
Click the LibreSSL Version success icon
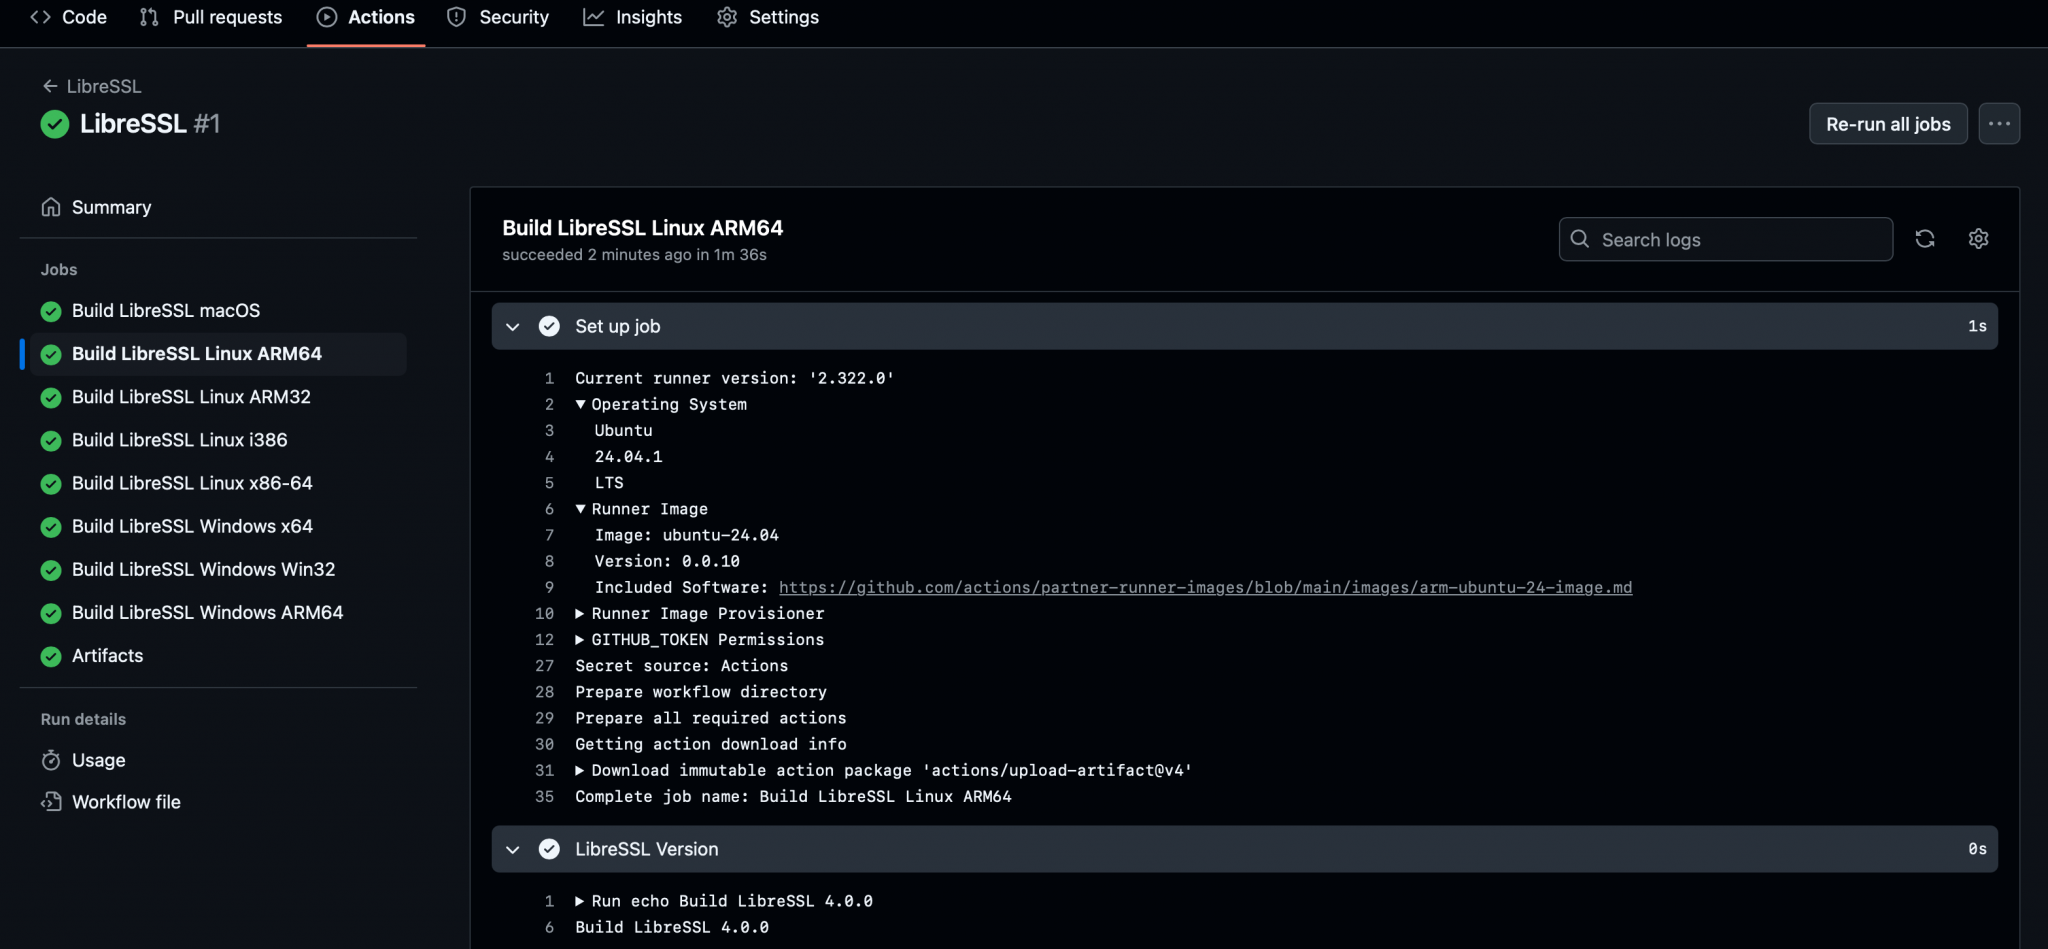549,849
